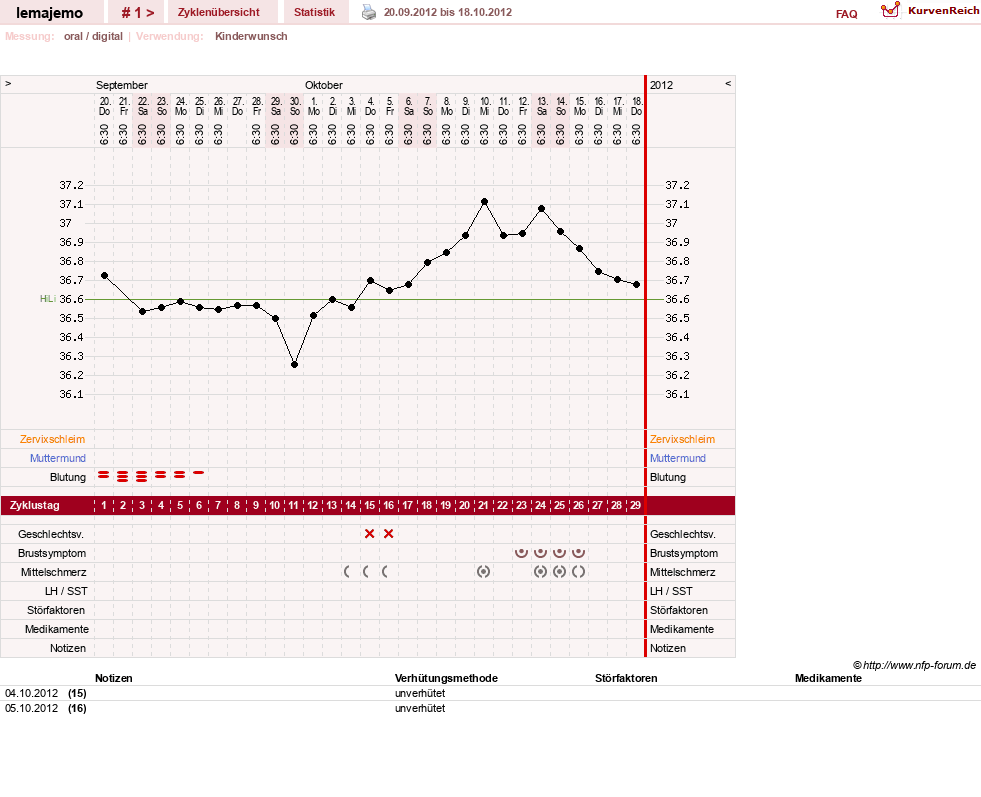
Task: Click 'unverhütet' in the 04.10.2012 row
Action: click(x=420, y=693)
